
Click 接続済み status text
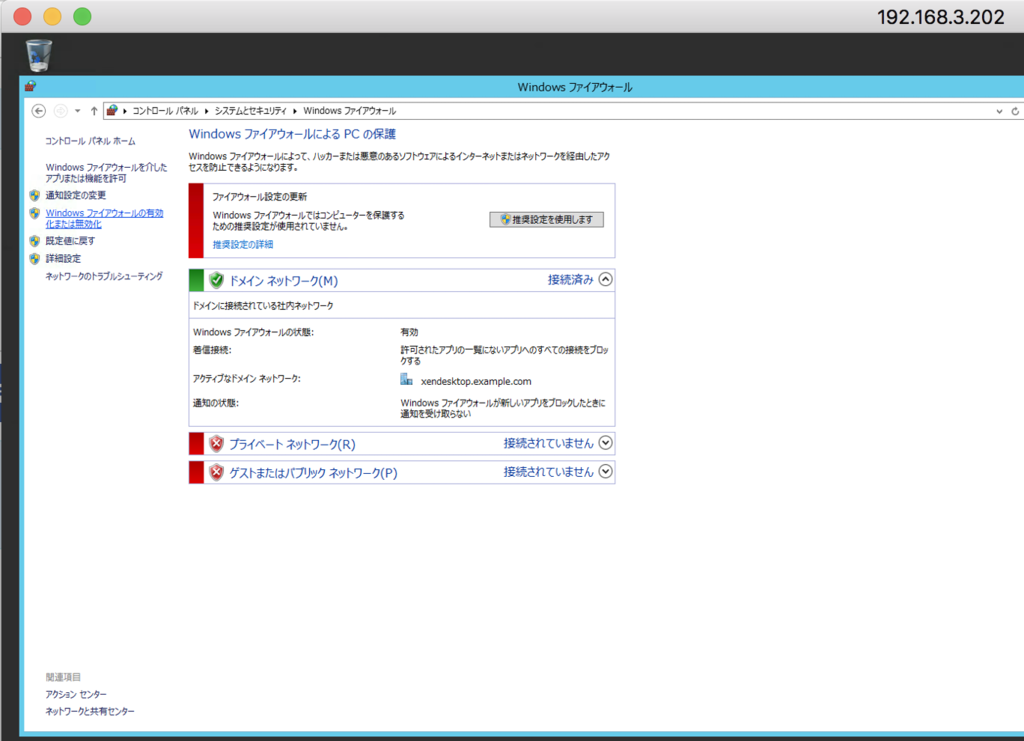pos(570,280)
